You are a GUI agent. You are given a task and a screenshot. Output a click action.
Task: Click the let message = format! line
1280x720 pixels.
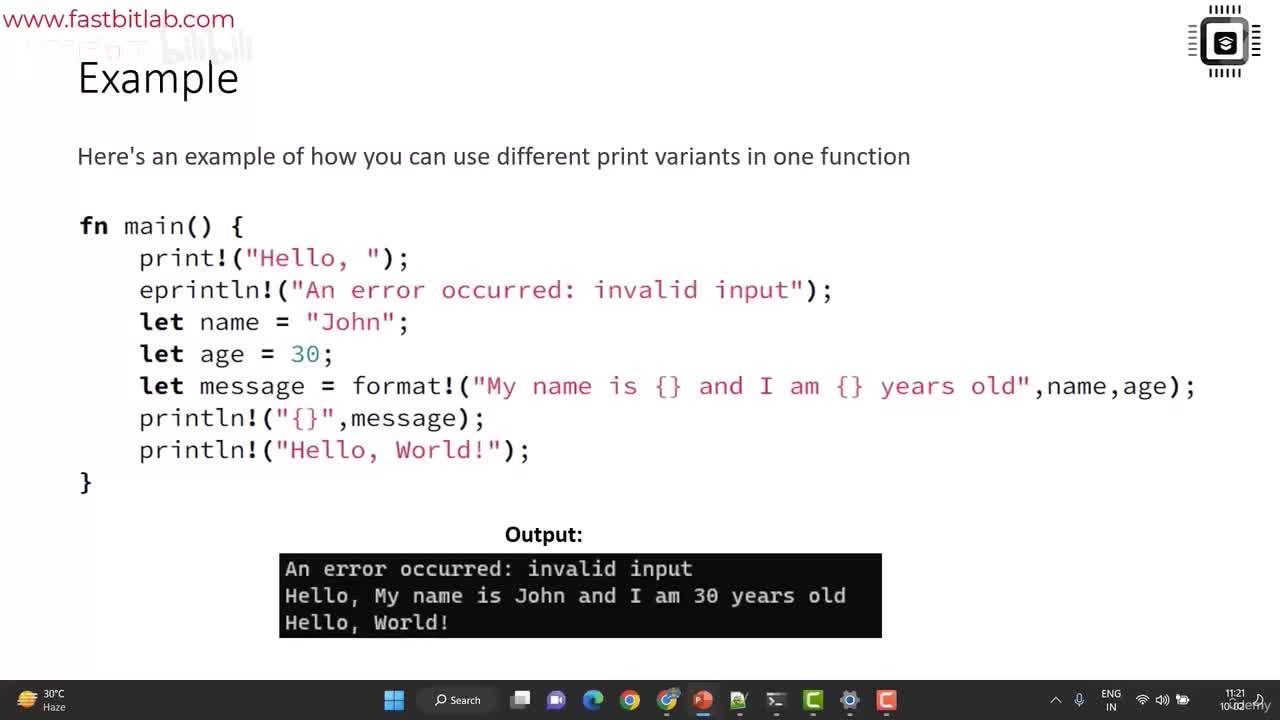667,386
